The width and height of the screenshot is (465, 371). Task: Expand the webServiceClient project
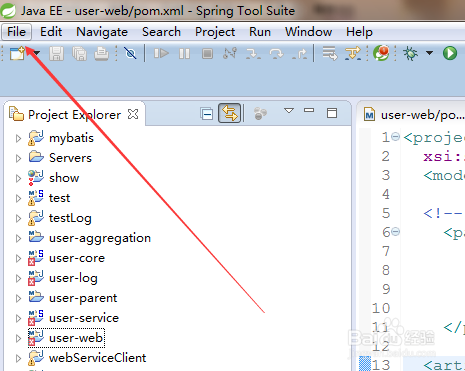pyautogui.click(x=18, y=358)
